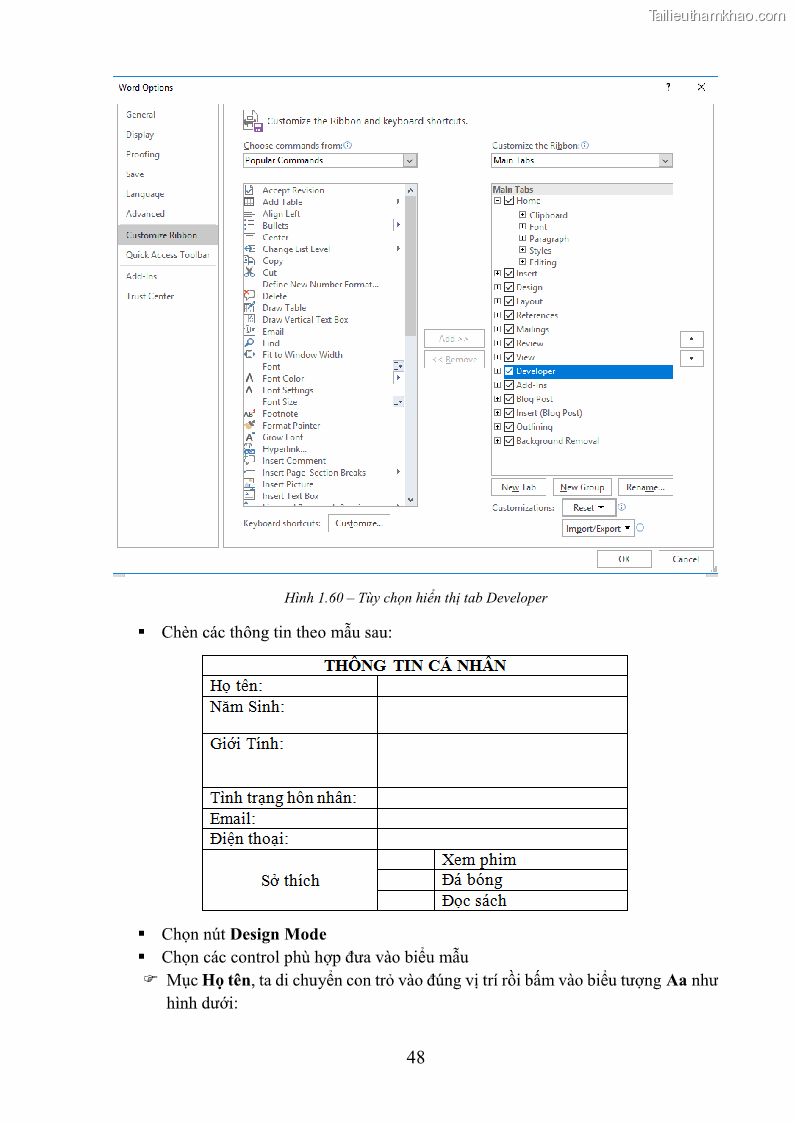Expand the Insert tab tree node
Screen dimensions: 794x1123
coord(497,273)
